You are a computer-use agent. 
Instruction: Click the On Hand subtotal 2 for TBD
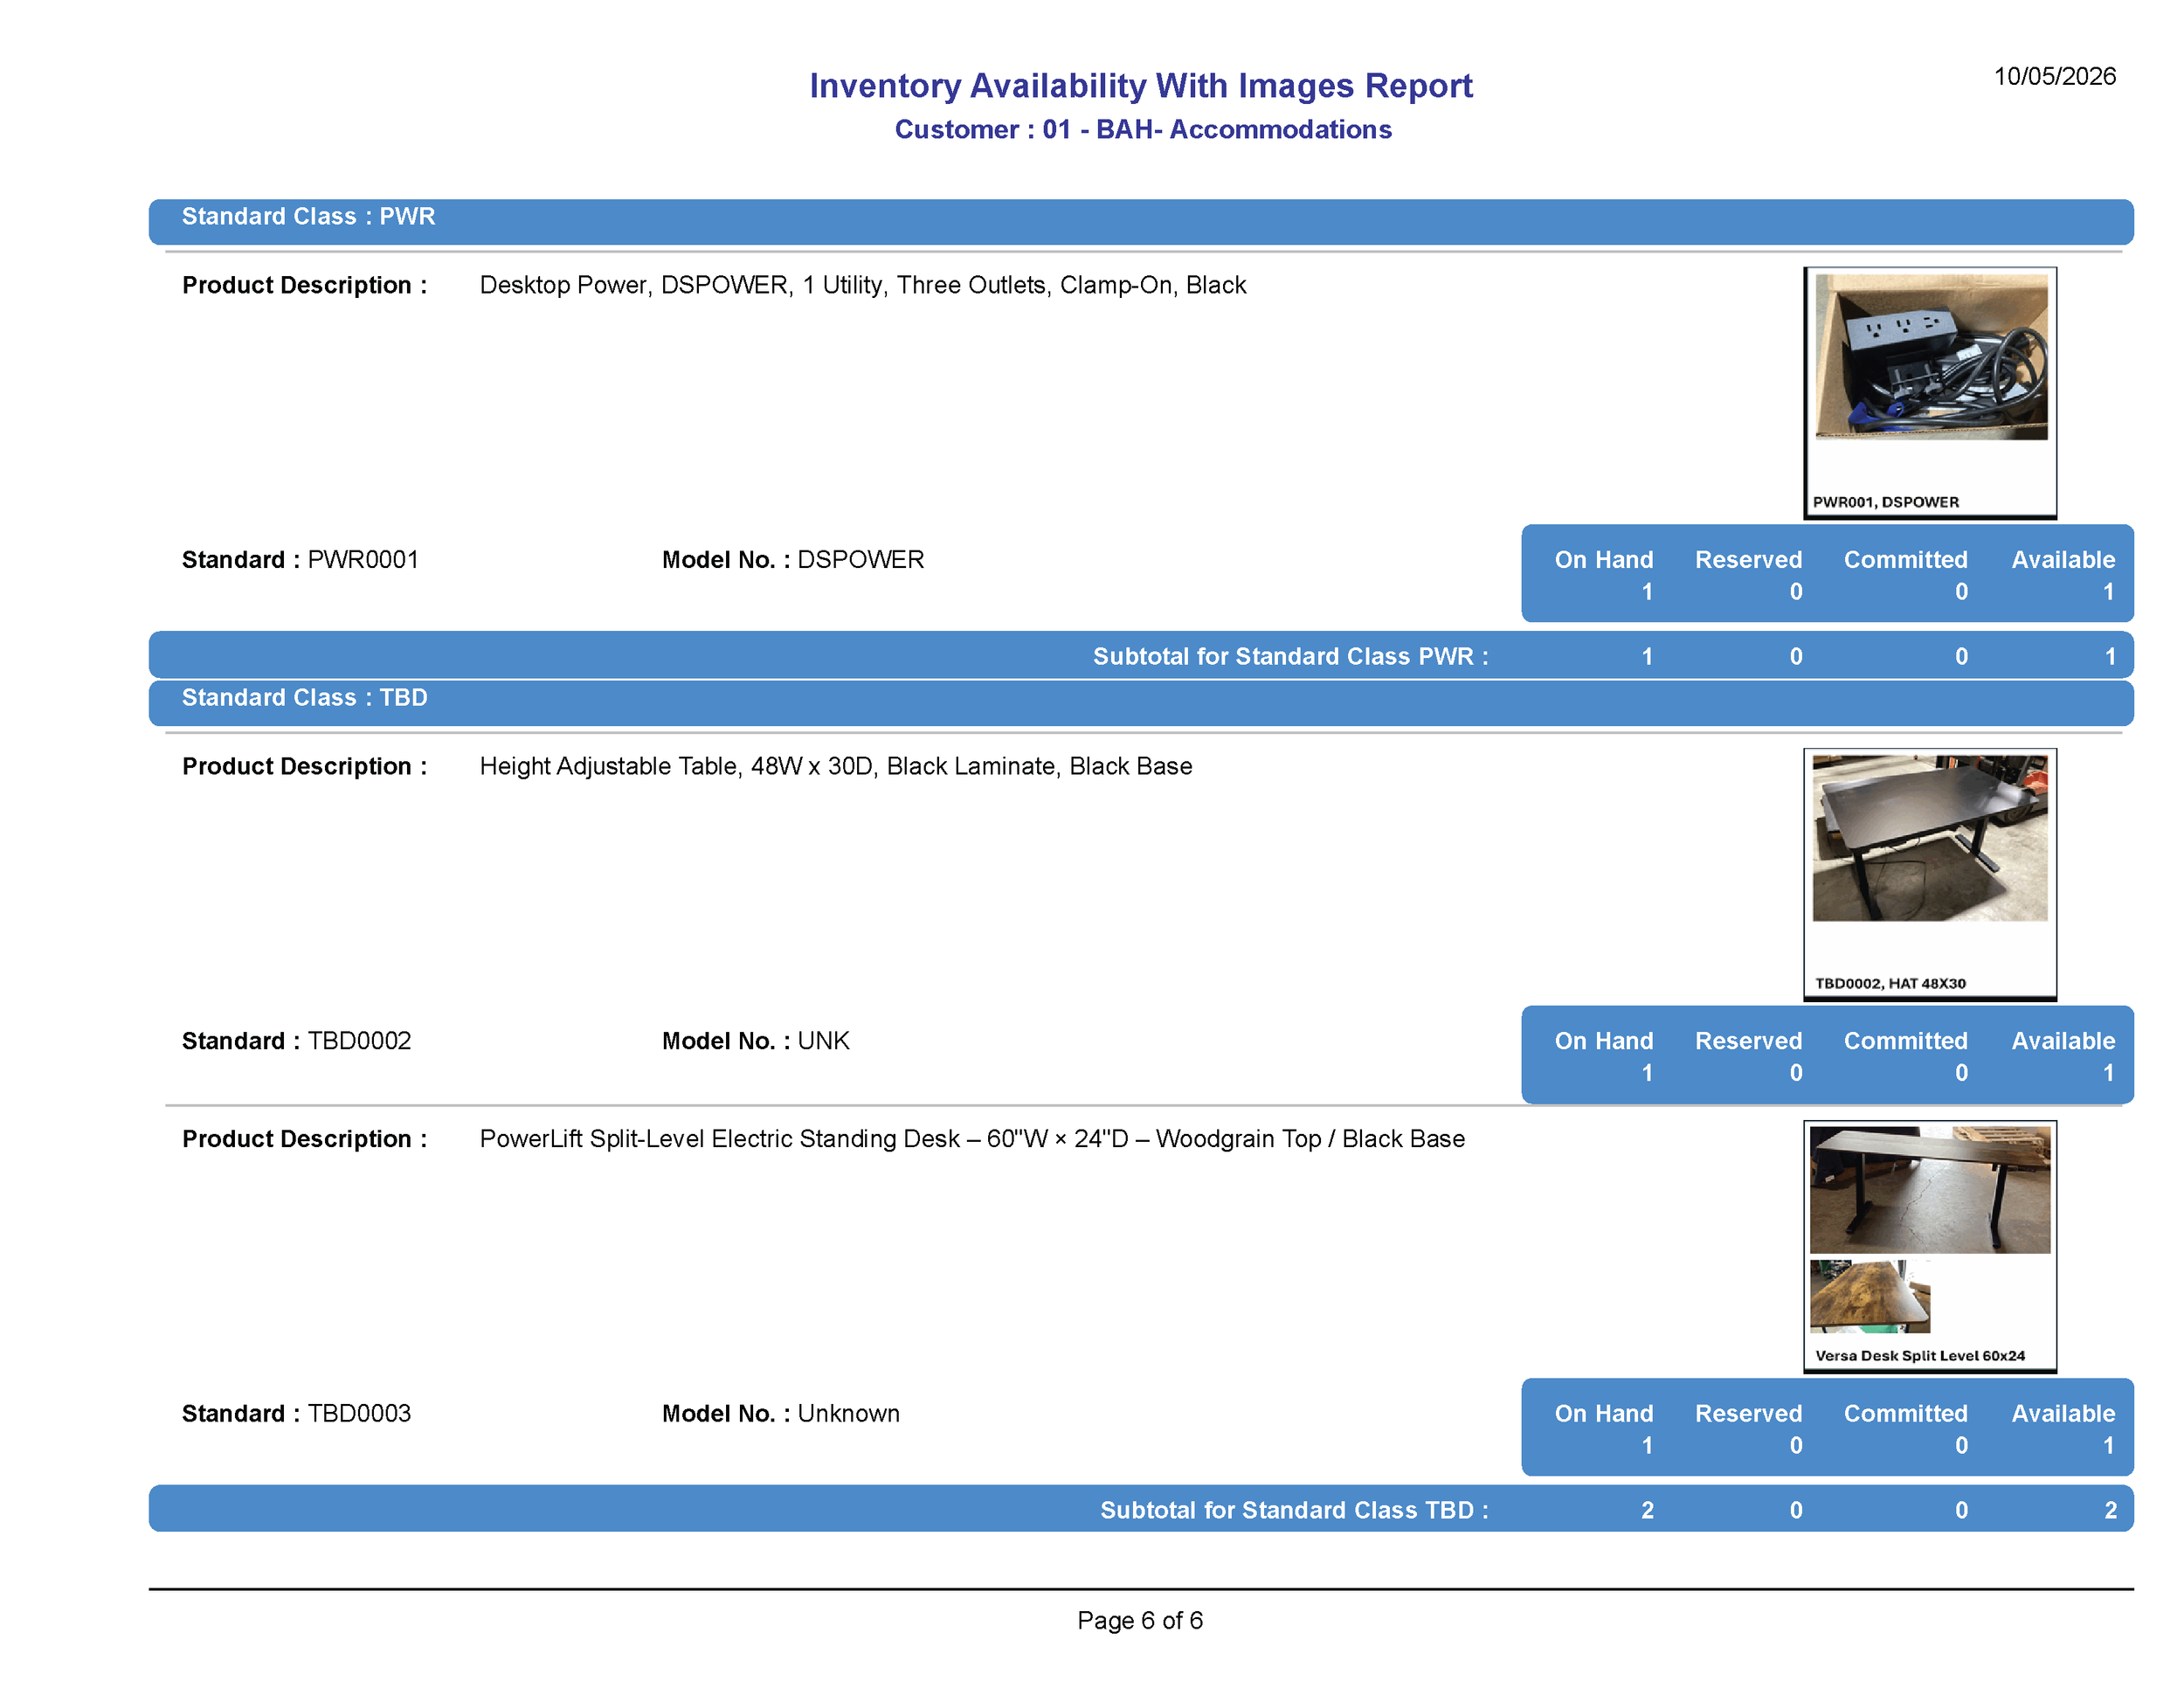[x=1647, y=1511]
